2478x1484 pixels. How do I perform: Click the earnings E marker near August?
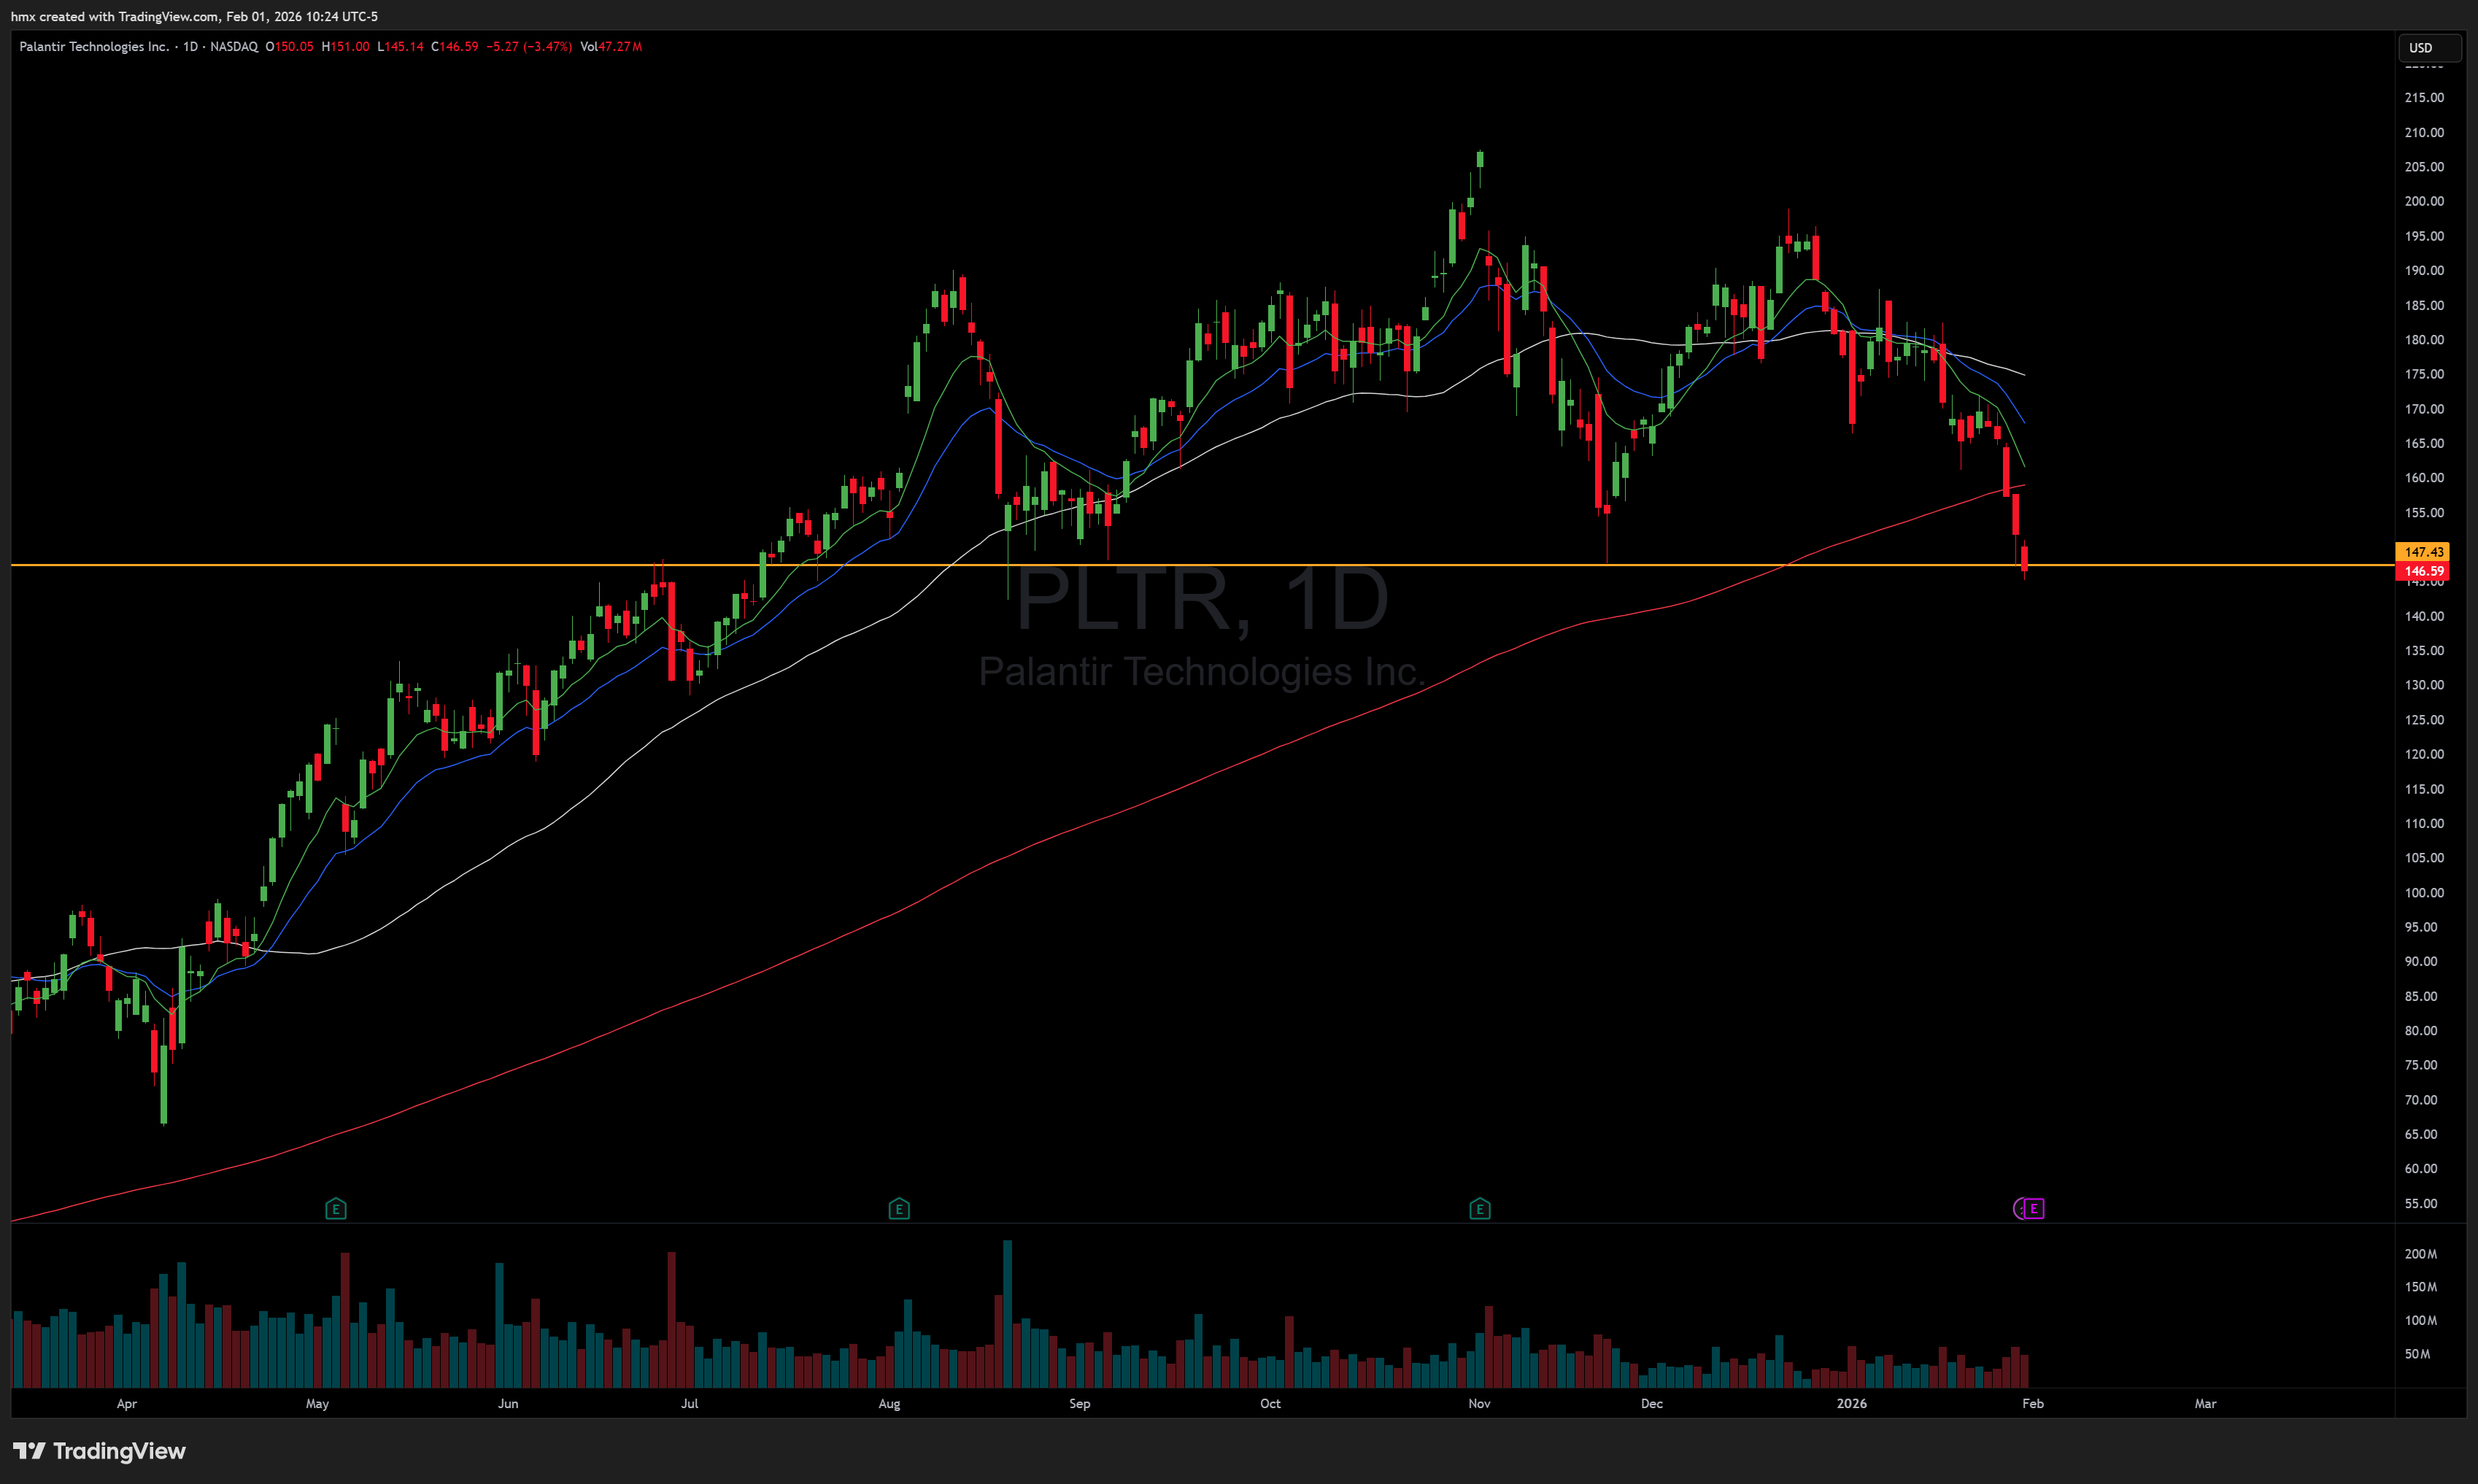pyautogui.click(x=898, y=1209)
